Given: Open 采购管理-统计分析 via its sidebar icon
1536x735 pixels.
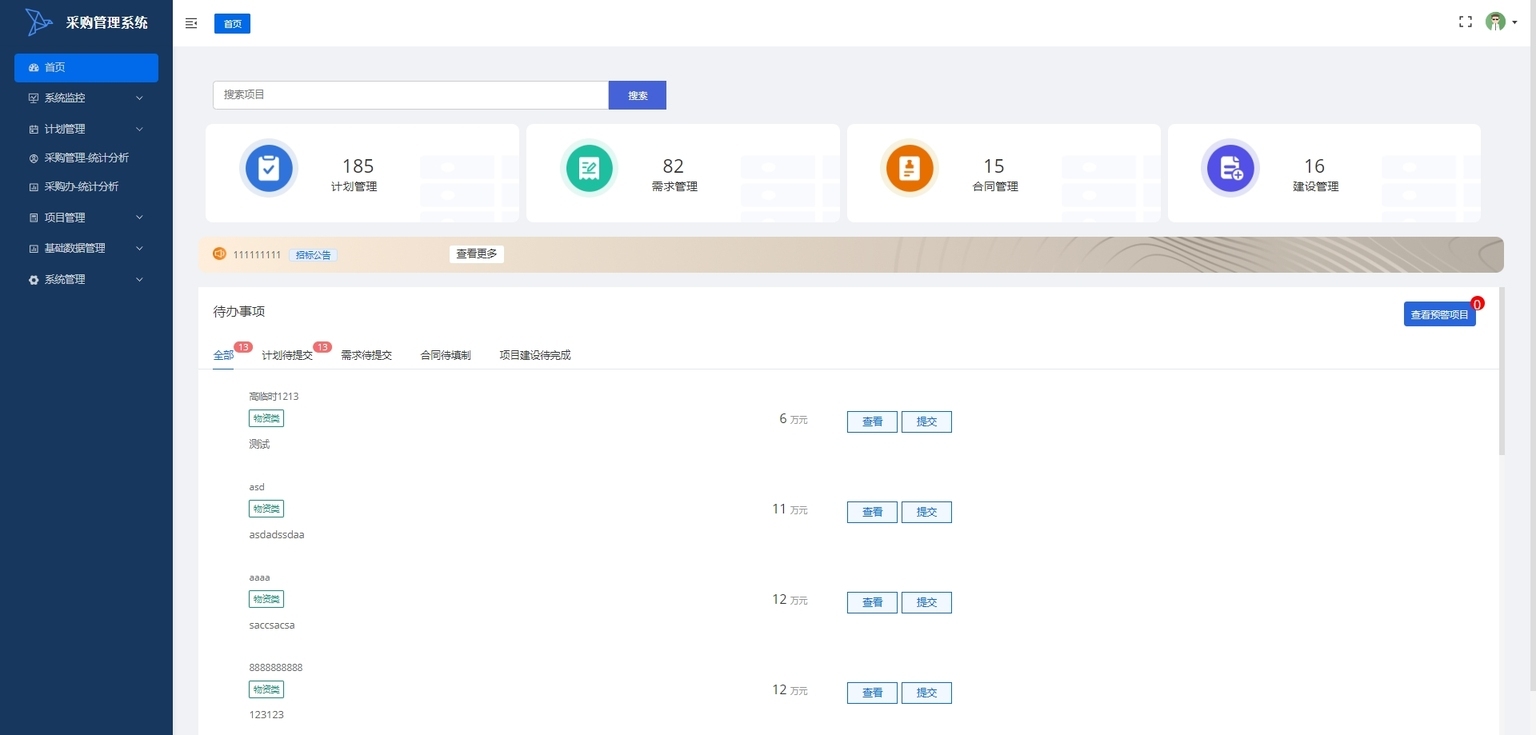Looking at the screenshot, I should pos(34,158).
